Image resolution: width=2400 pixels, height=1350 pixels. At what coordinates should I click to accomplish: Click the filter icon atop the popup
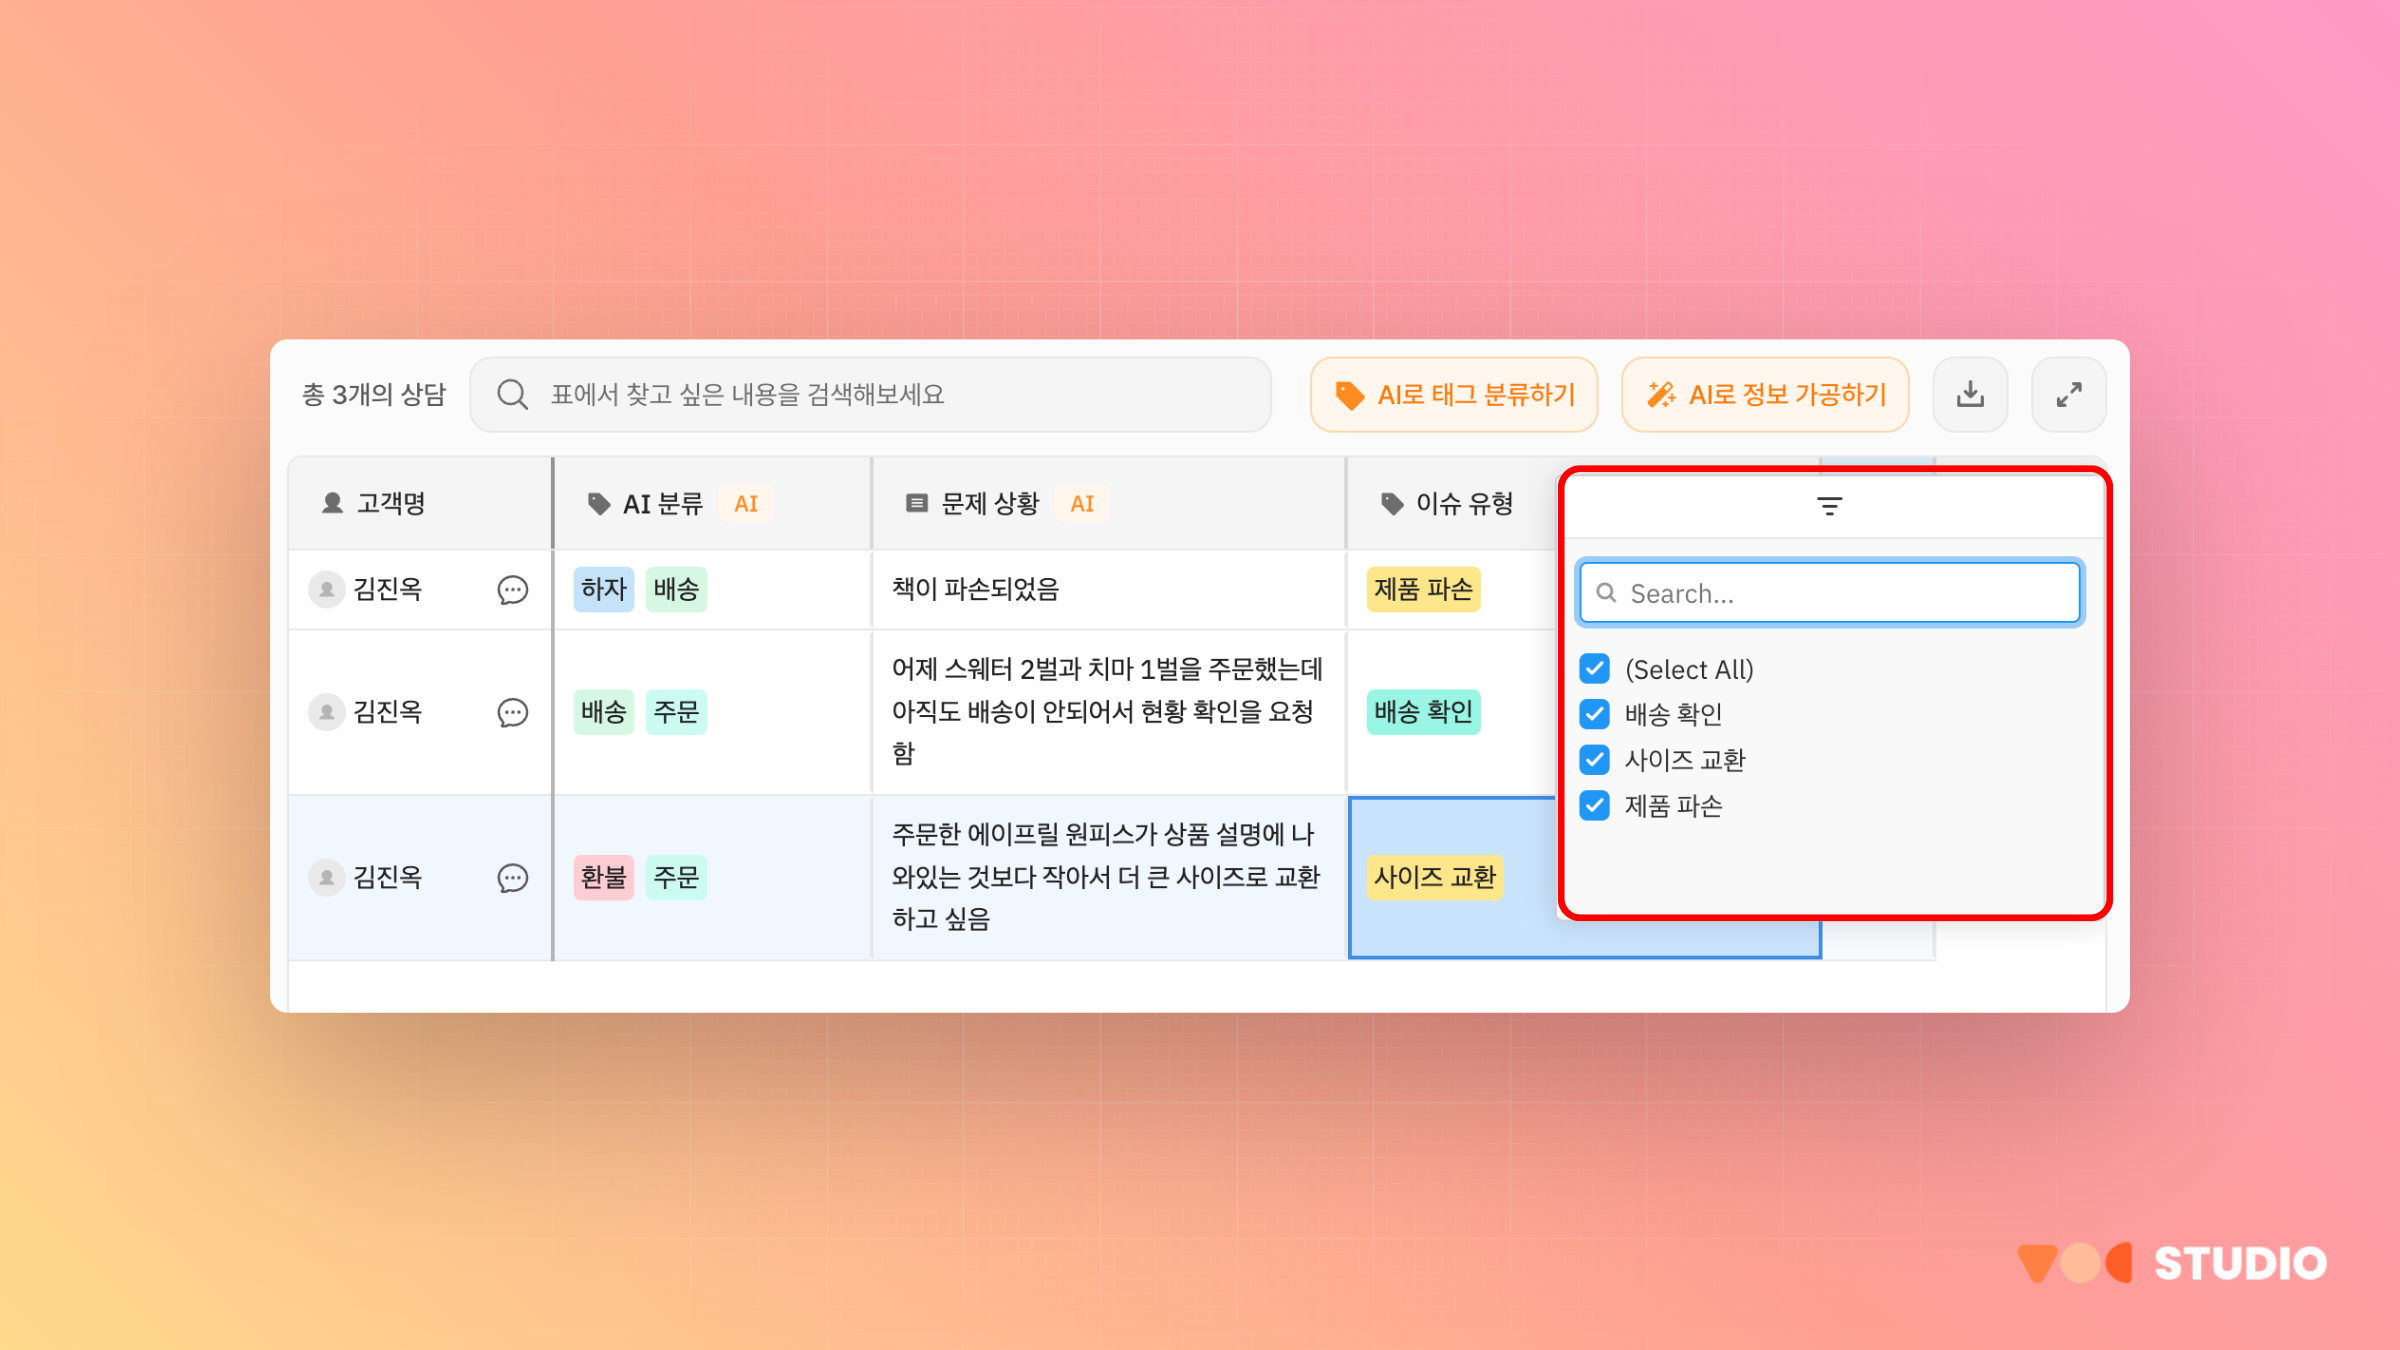(1829, 506)
